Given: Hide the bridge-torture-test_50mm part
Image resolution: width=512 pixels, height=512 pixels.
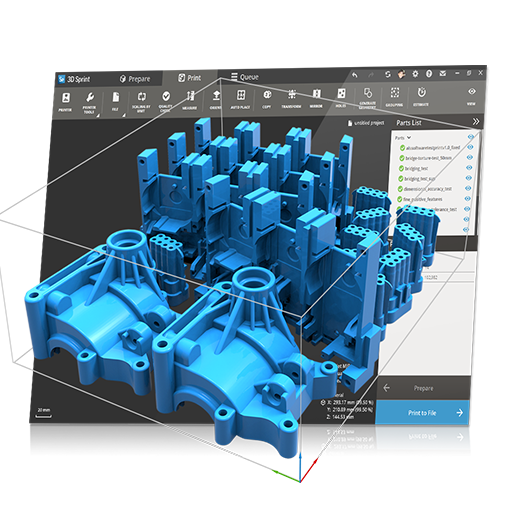Looking at the screenshot, I should pyautogui.click(x=469, y=157).
